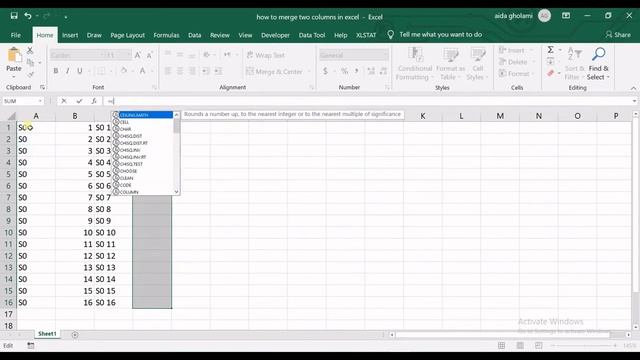The image size is (640, 360).
Task: Open Insert Function via the fx icon
Action: tap(94, 101)
